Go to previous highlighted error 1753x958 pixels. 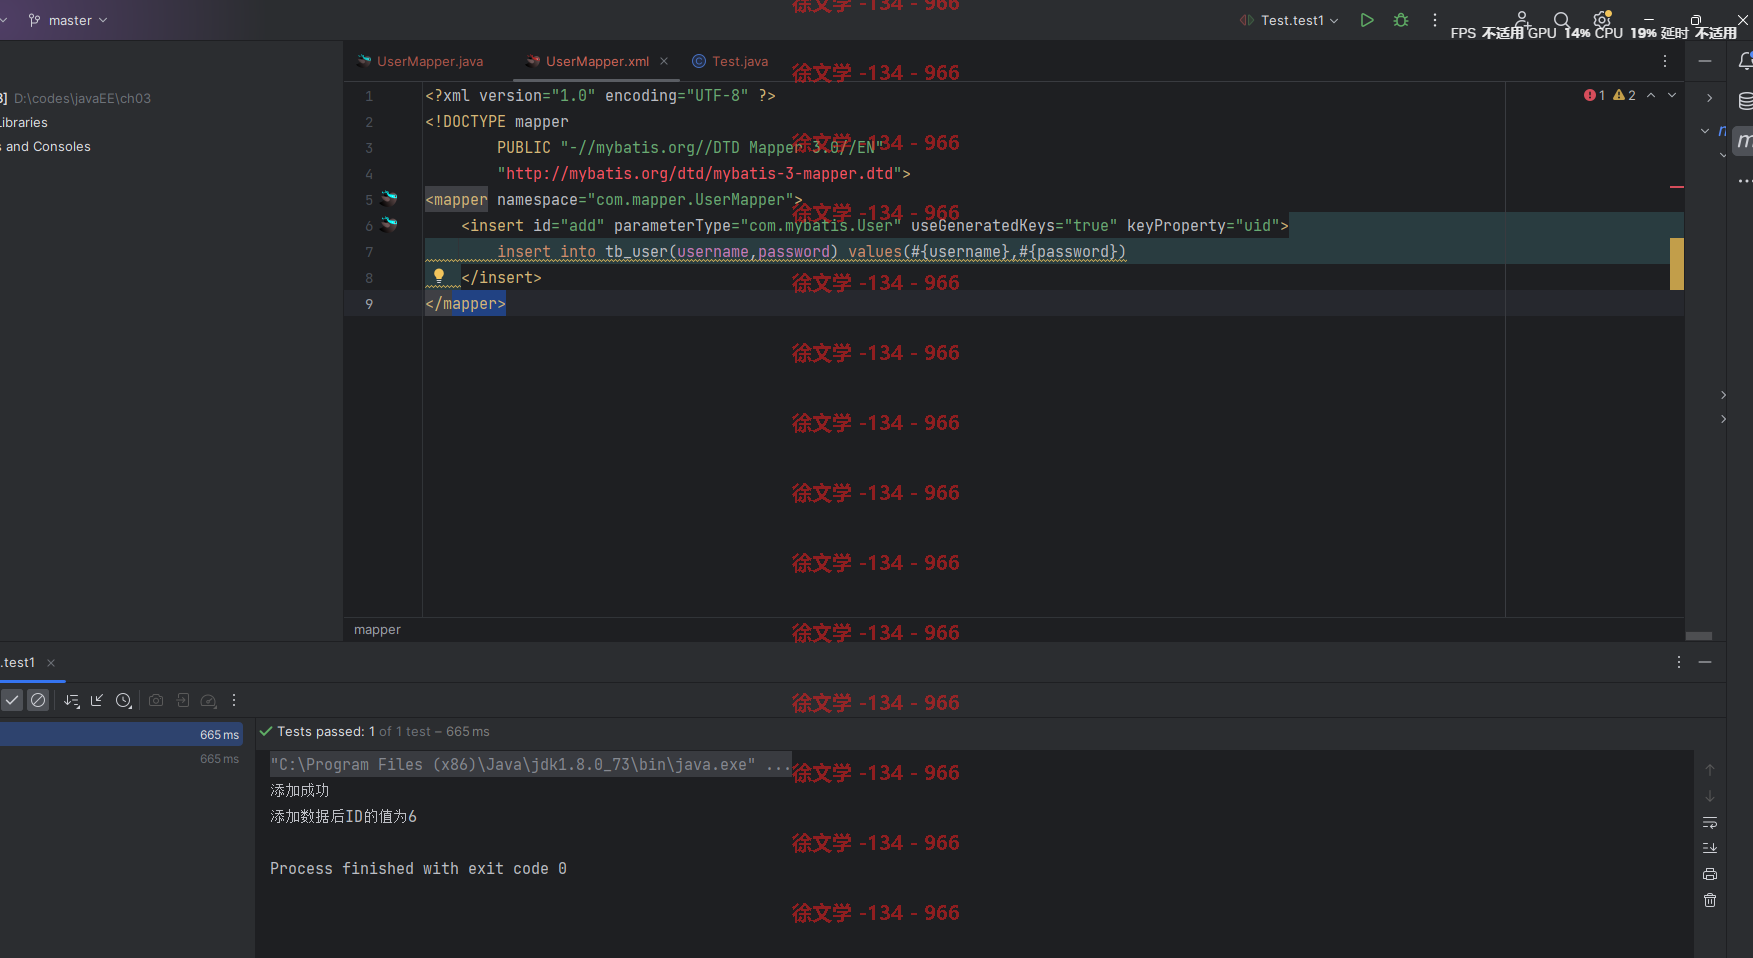(x=1651, y=95)
